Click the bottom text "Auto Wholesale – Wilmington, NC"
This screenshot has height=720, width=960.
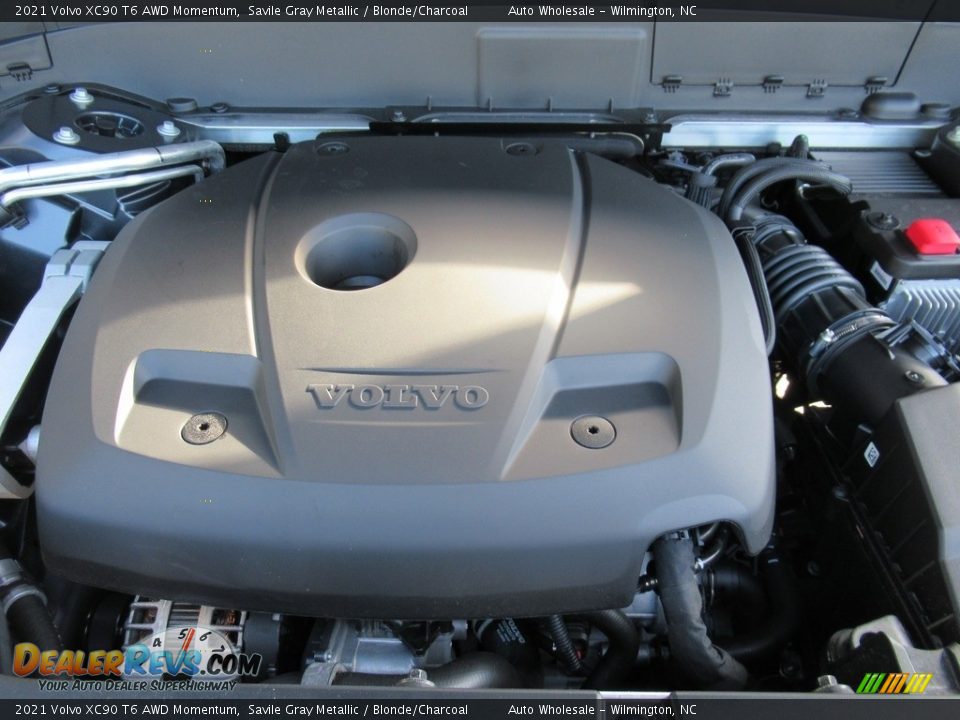(602, 710)
